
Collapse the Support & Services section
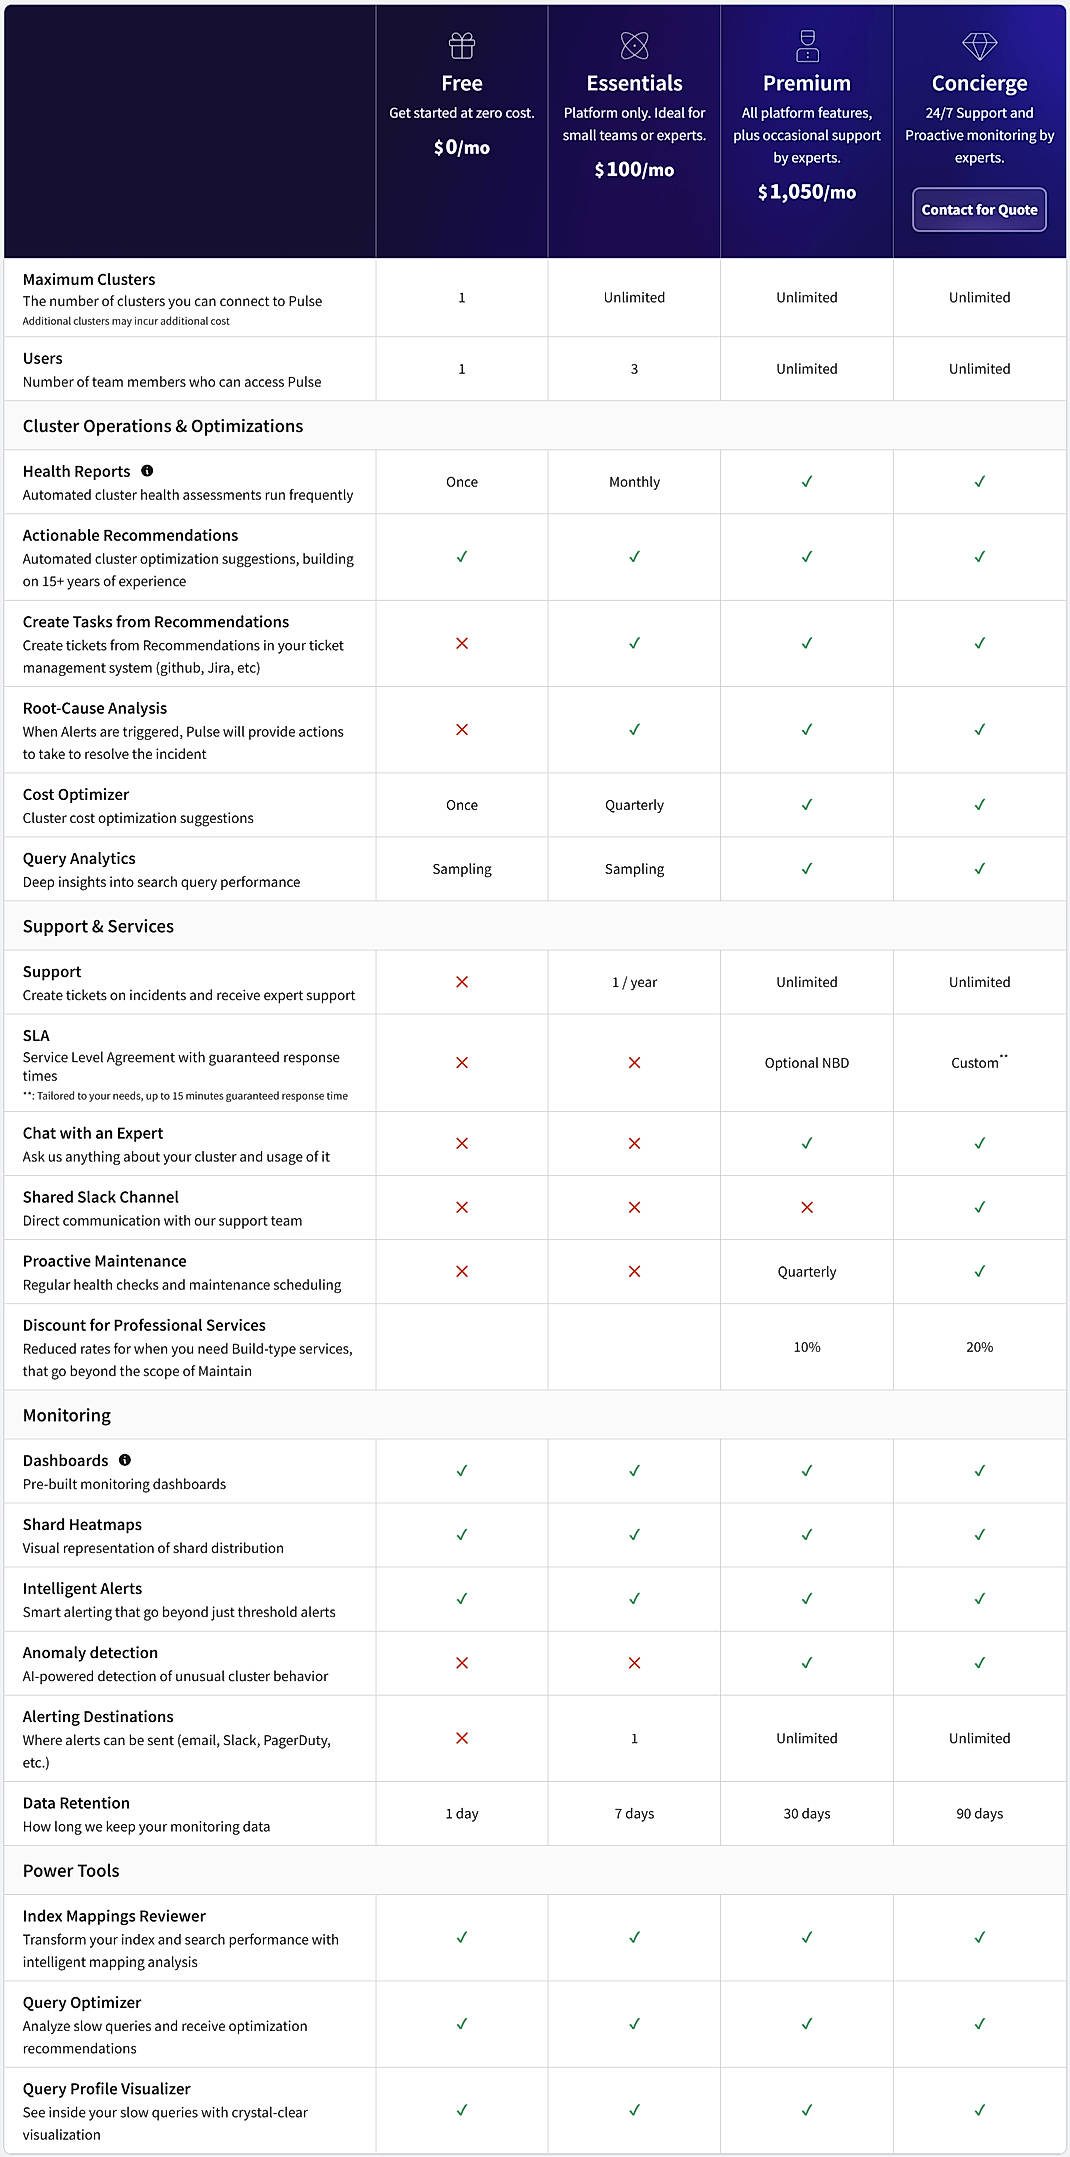pos(98,926)
